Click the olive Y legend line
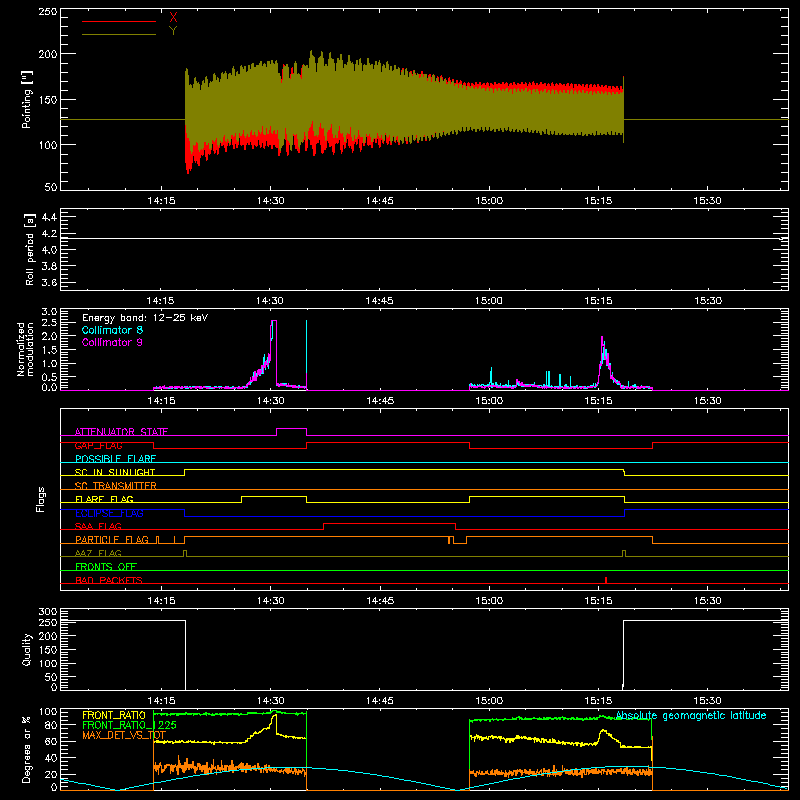 tap(118, 34)
